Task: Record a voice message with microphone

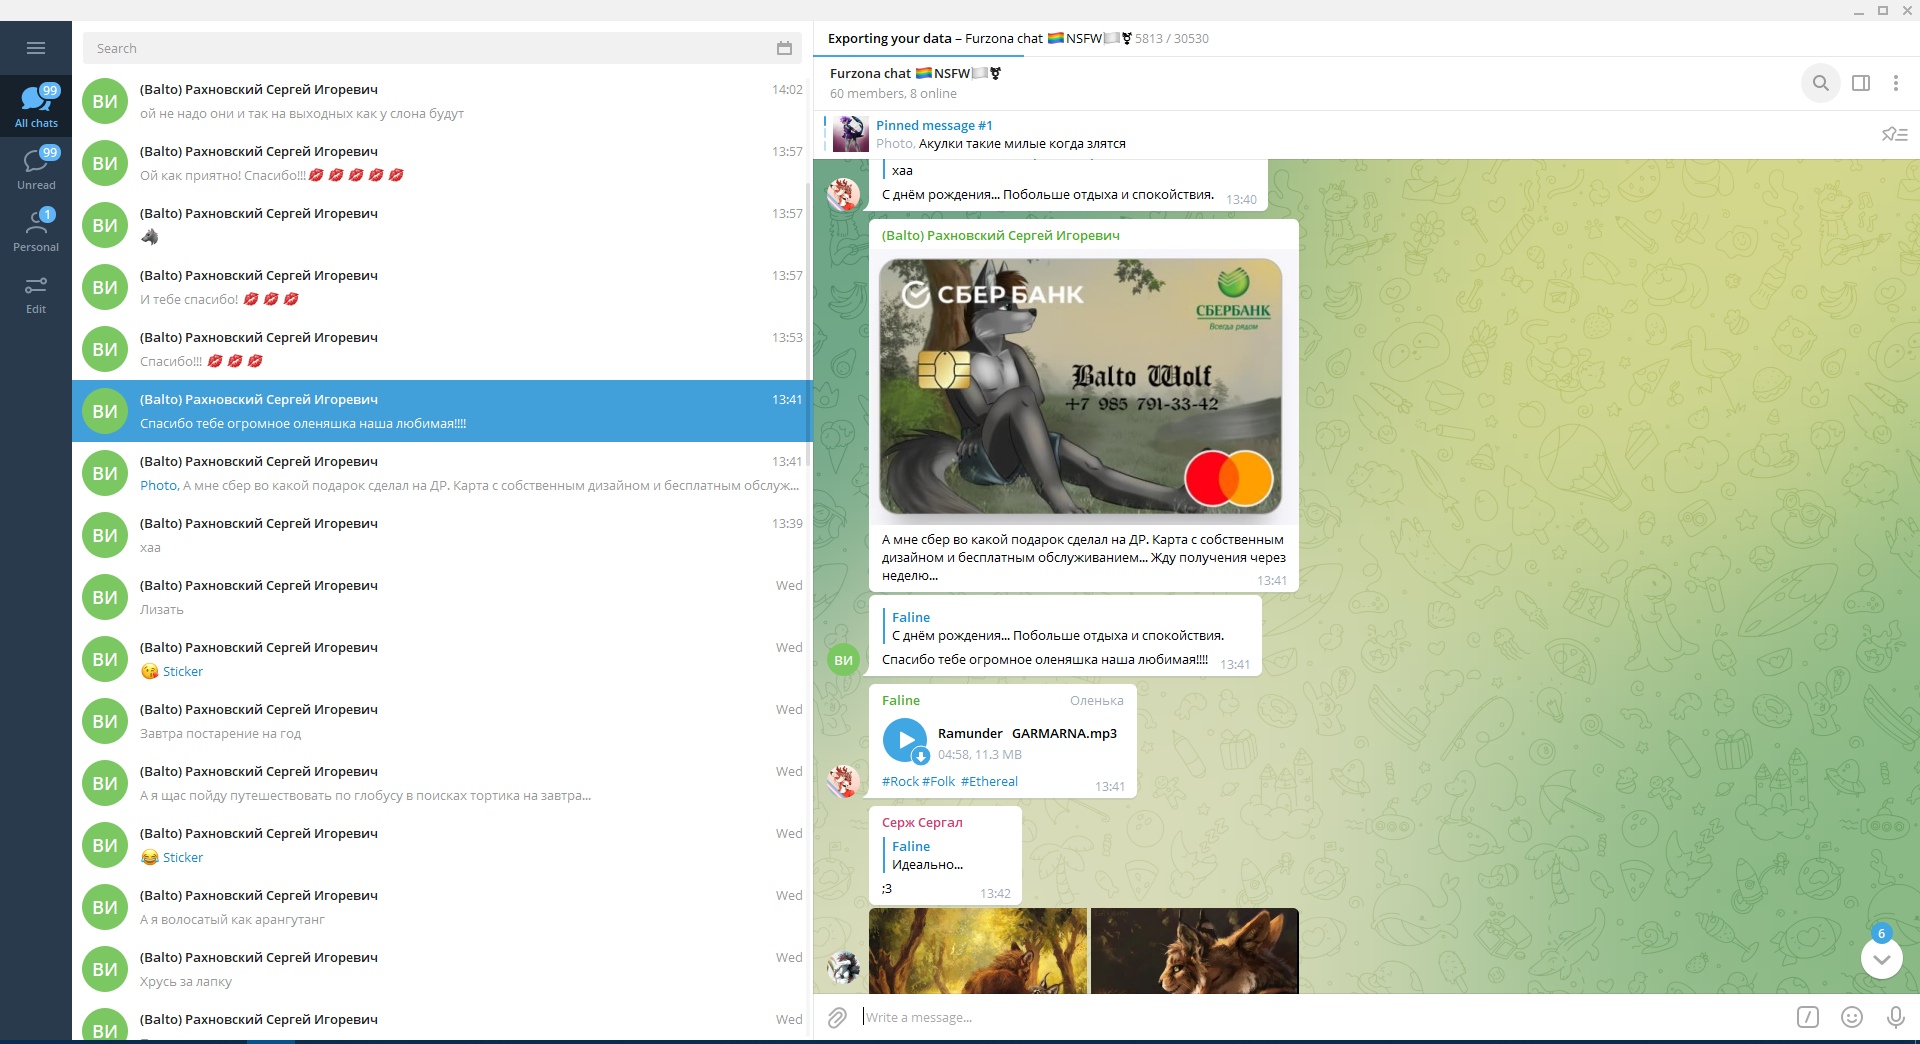Action: pos(1895,1017)
